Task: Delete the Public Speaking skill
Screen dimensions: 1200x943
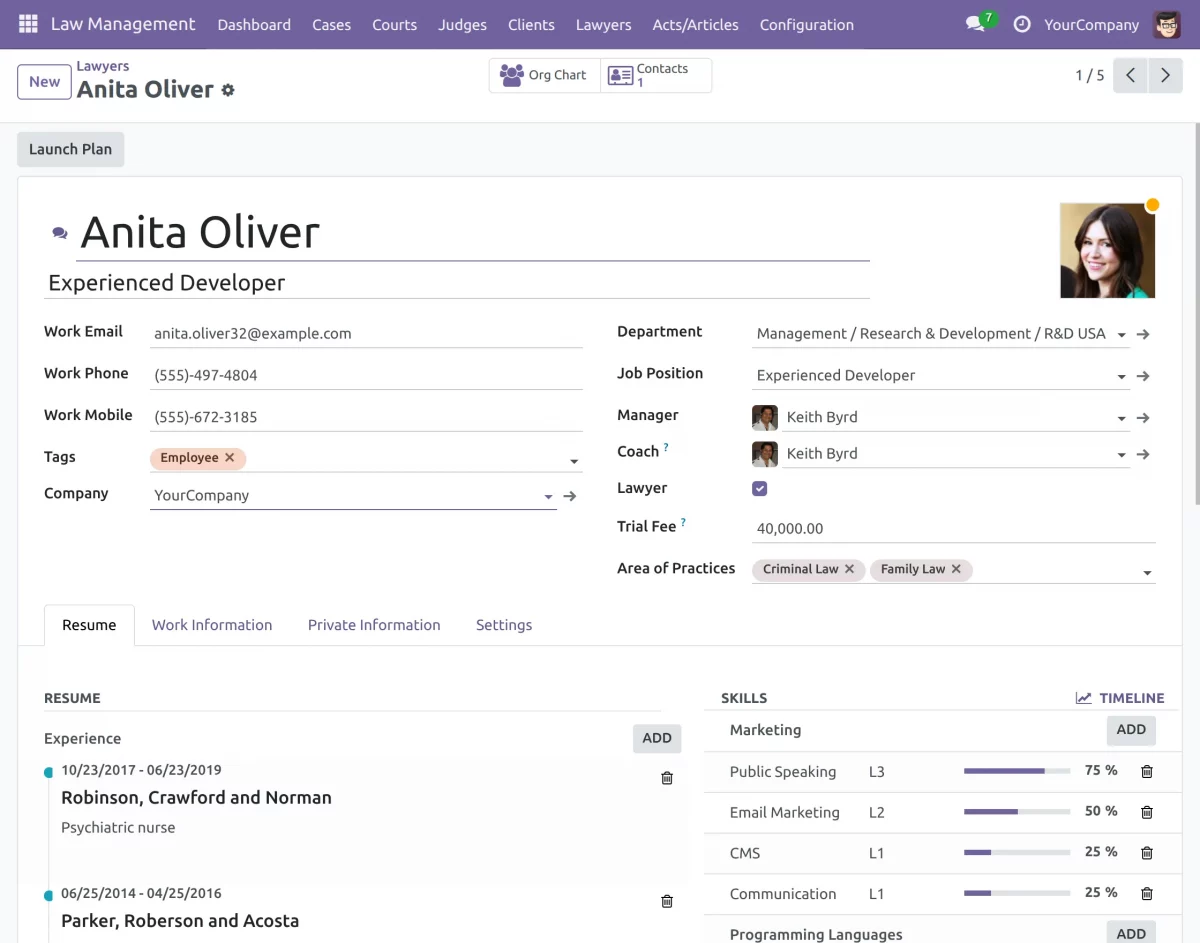Action: tap(1147, 772)
